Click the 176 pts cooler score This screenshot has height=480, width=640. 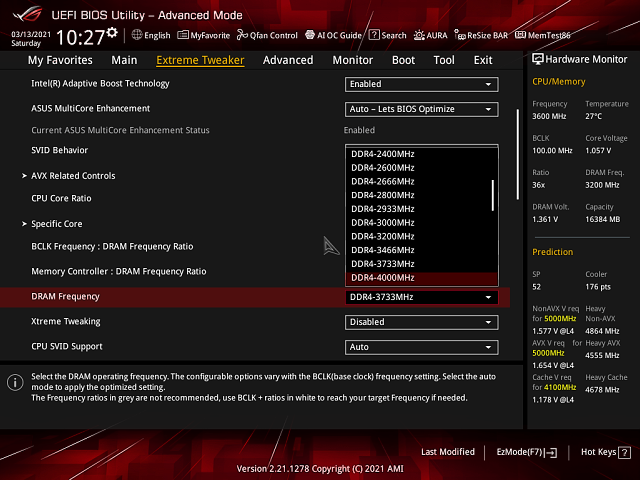[x=598, y=287]
